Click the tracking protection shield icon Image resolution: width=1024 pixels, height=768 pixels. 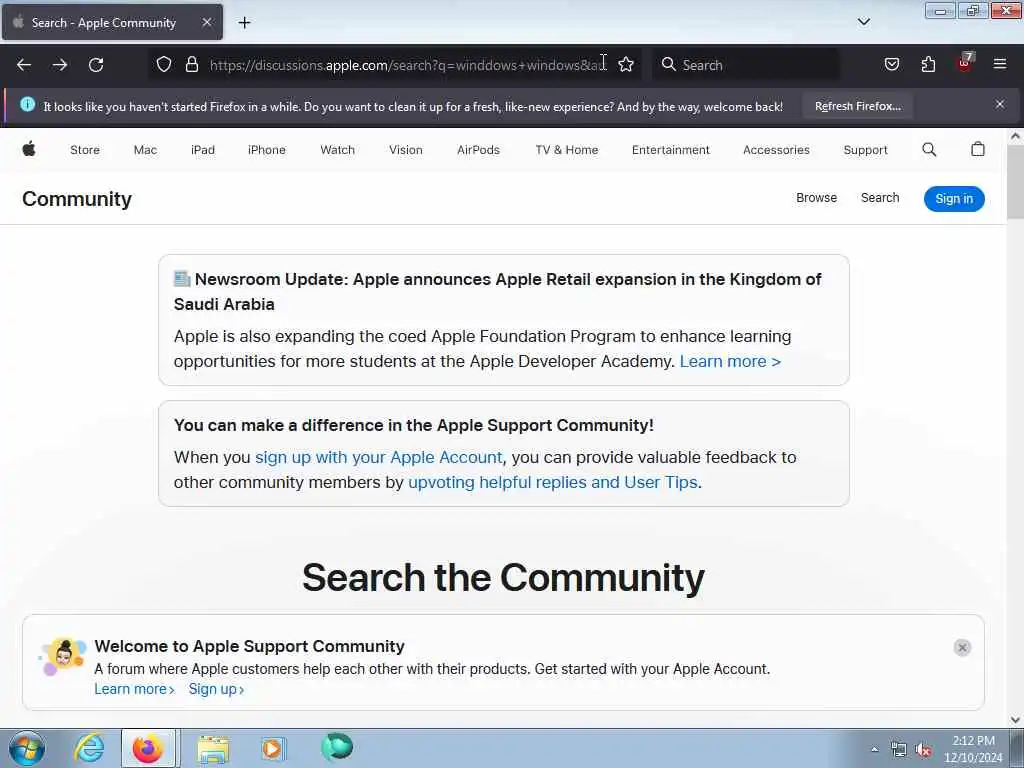coord(164,64)
